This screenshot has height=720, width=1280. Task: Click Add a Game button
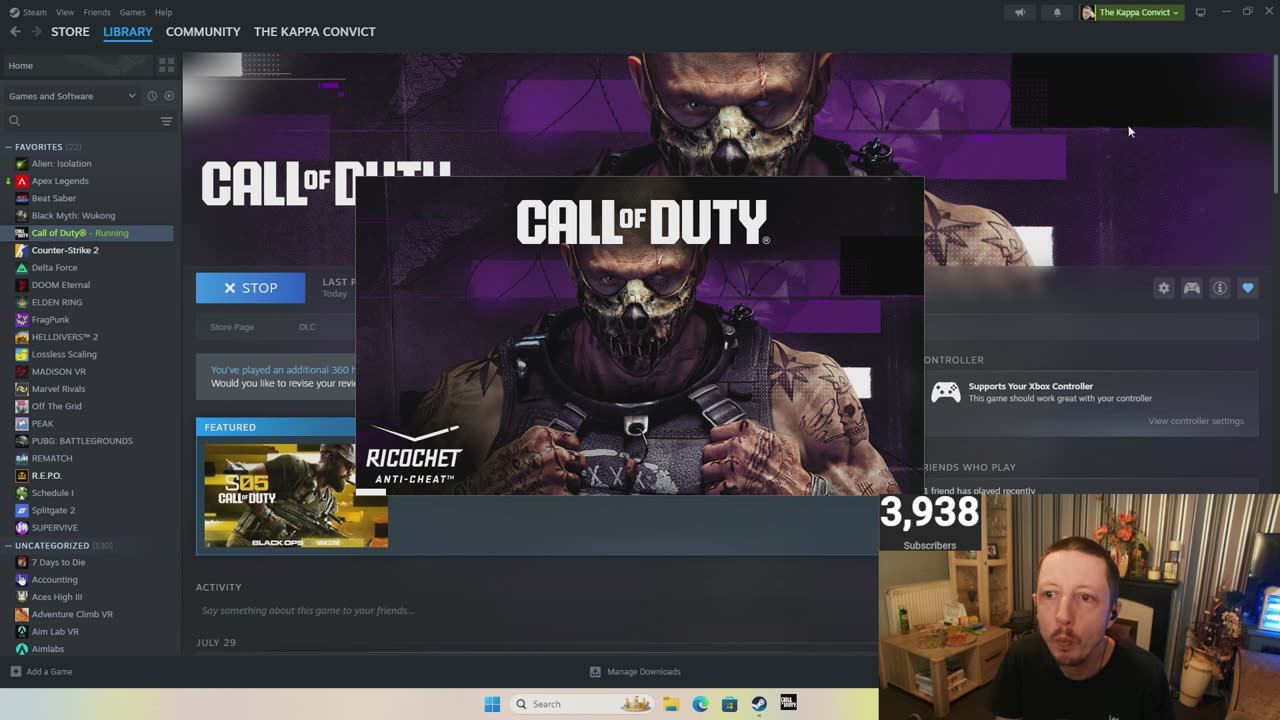(x=41, y=671)
